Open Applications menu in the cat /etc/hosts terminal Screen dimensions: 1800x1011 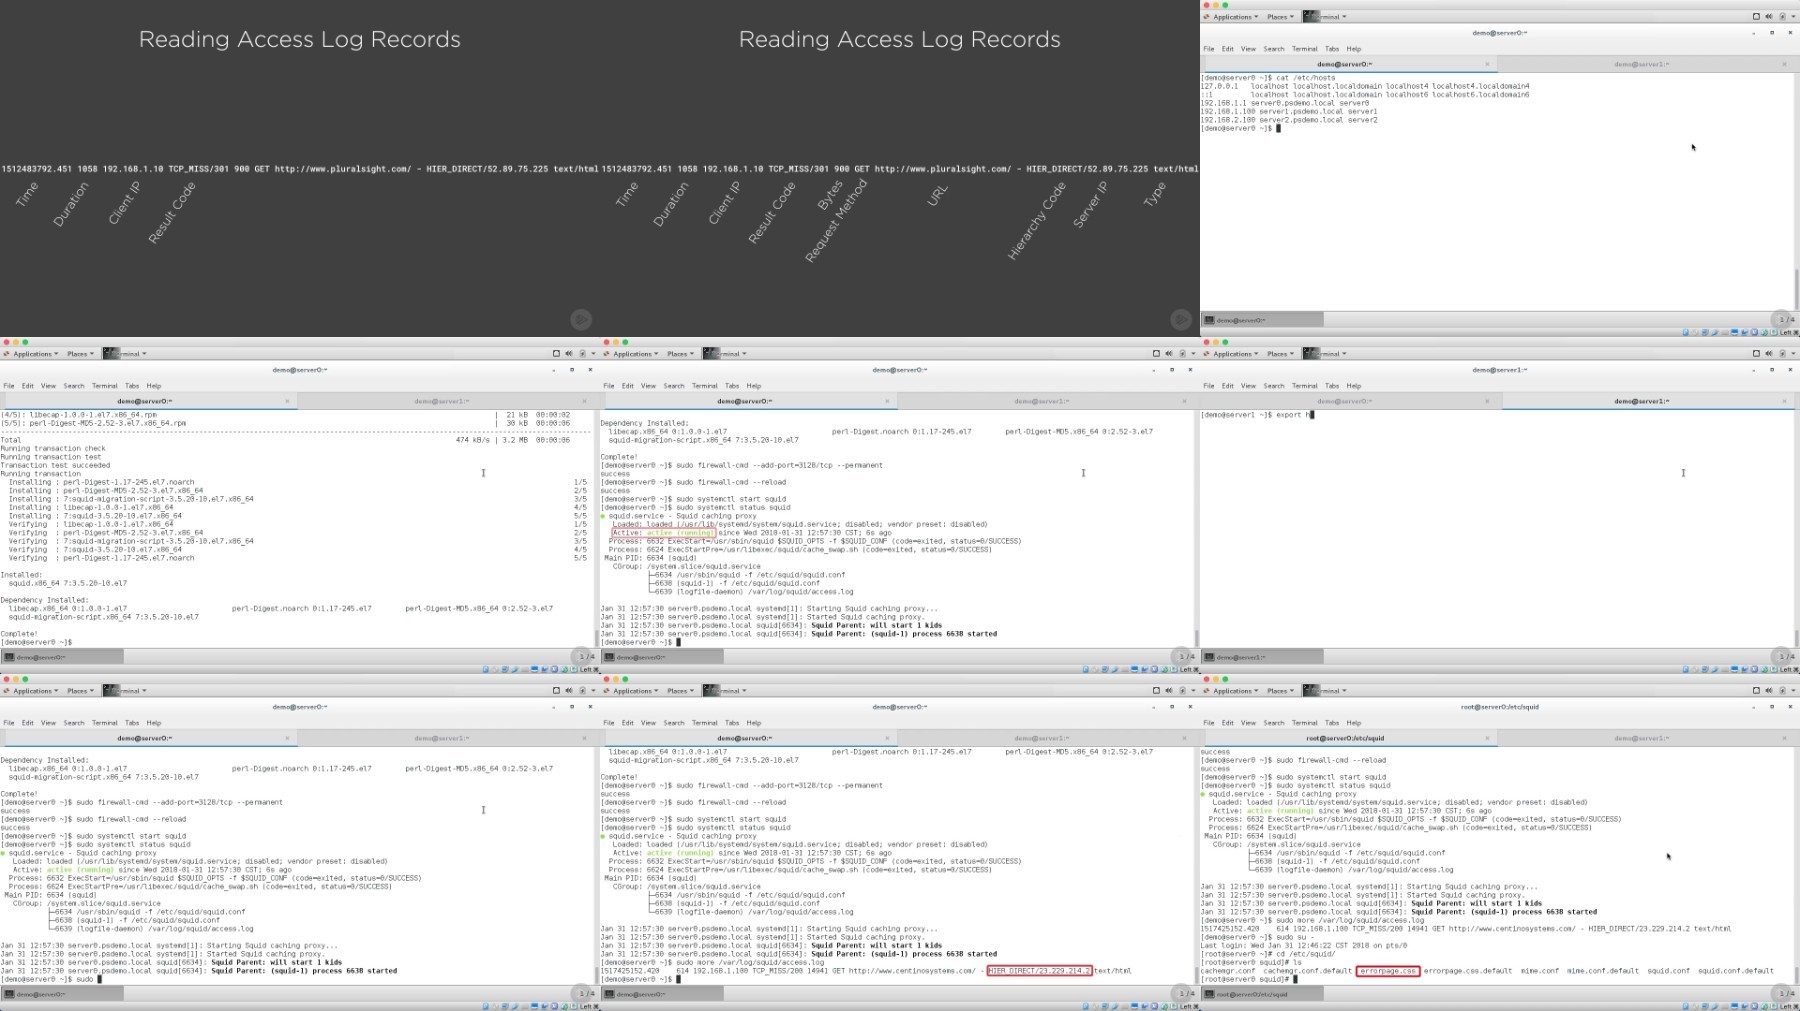pyautogui.click(x=1231, y=17)
